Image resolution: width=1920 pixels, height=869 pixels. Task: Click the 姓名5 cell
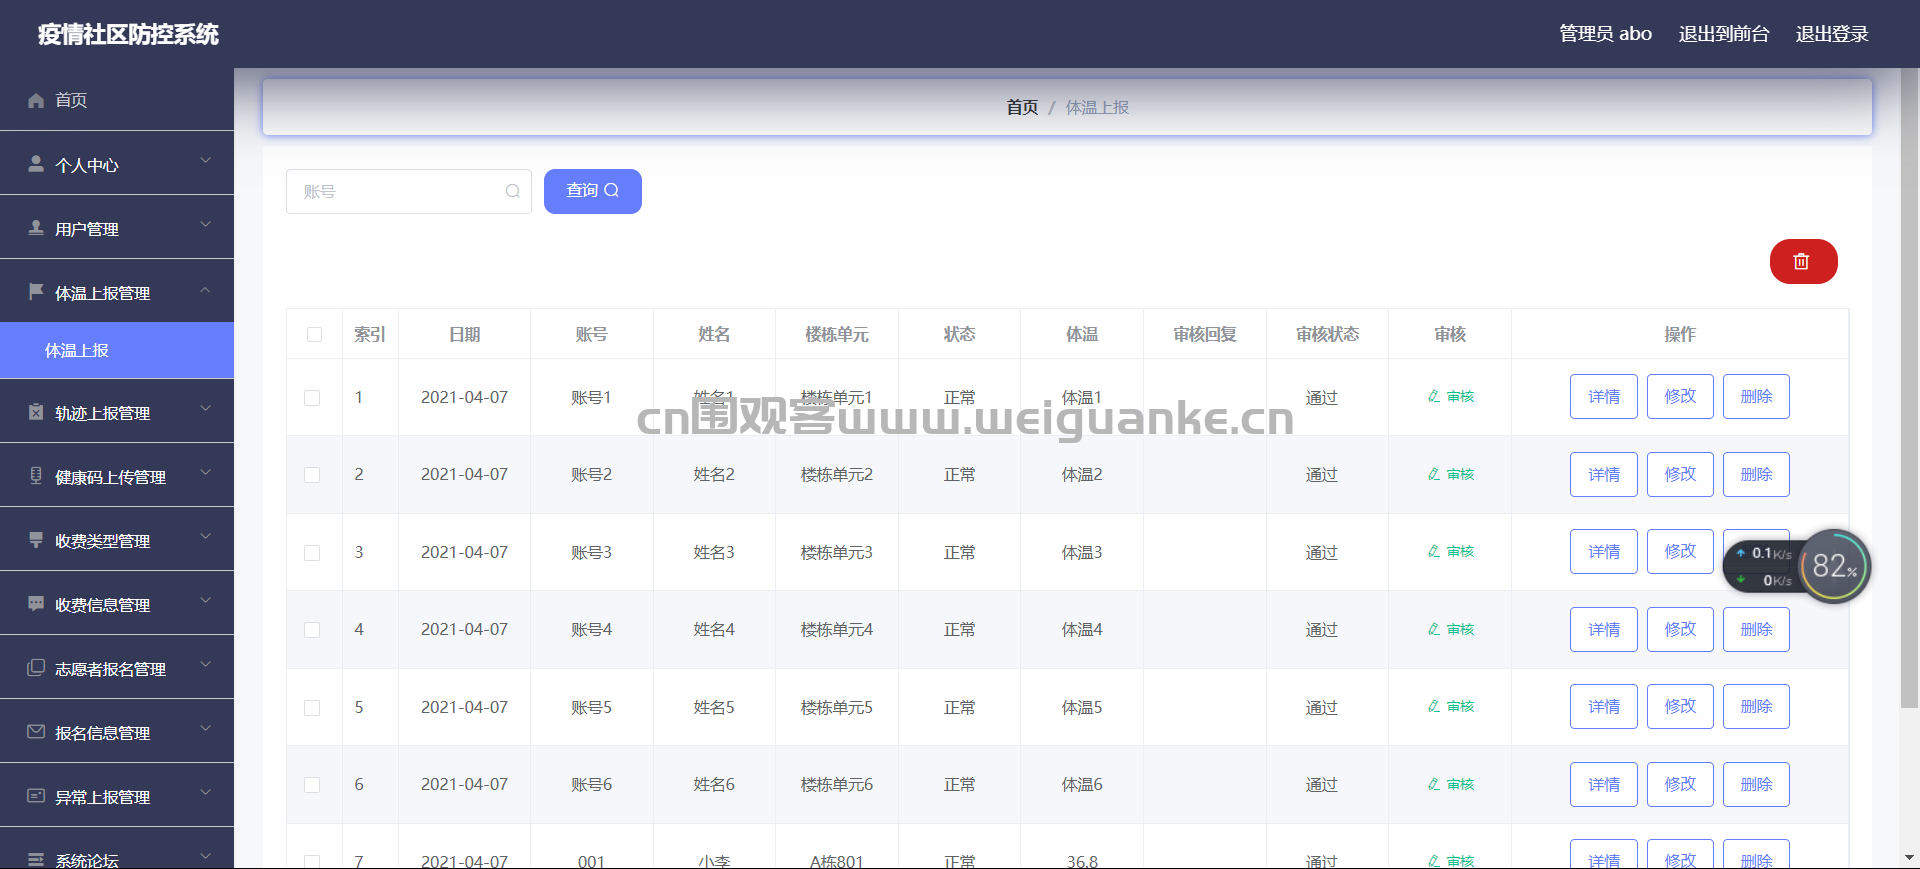(714, 707)
